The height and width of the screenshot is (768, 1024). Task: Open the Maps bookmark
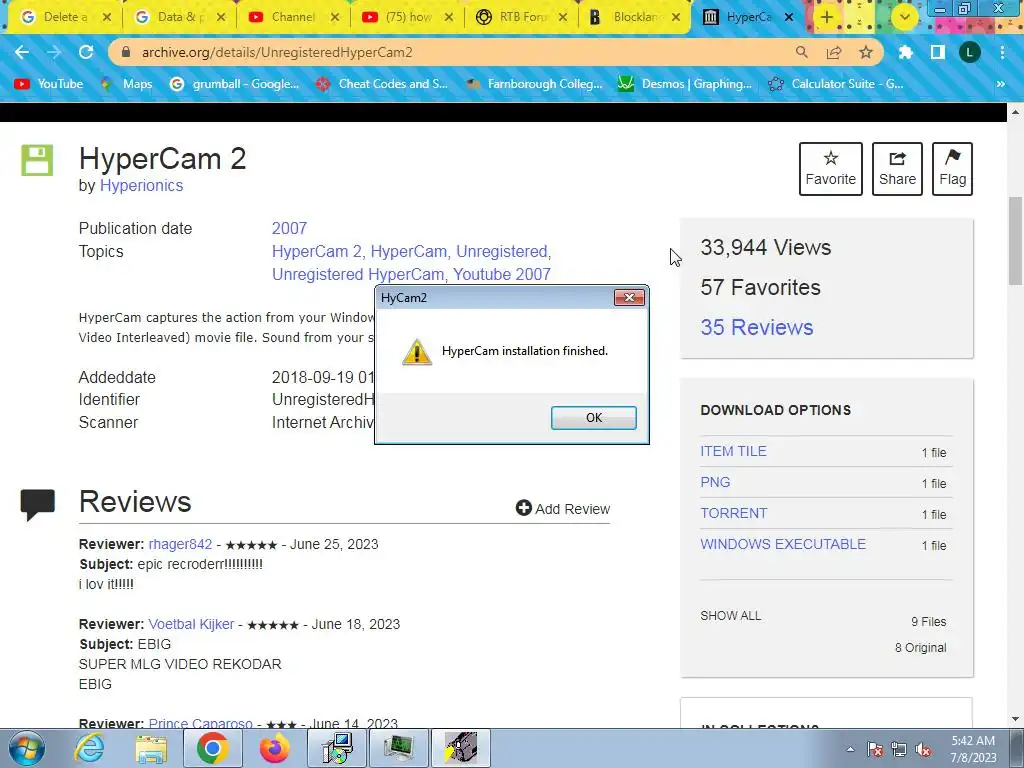click(127, 84)
